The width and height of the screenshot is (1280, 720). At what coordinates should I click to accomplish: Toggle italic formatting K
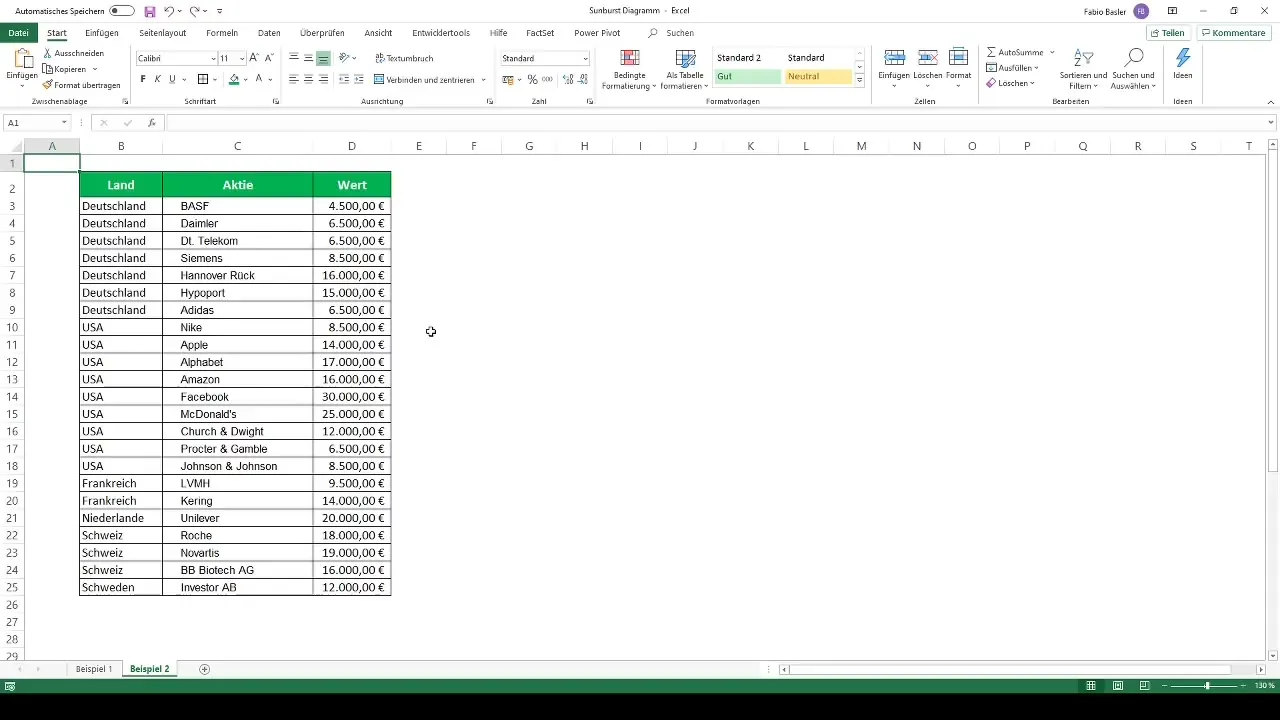coord(157,79)
